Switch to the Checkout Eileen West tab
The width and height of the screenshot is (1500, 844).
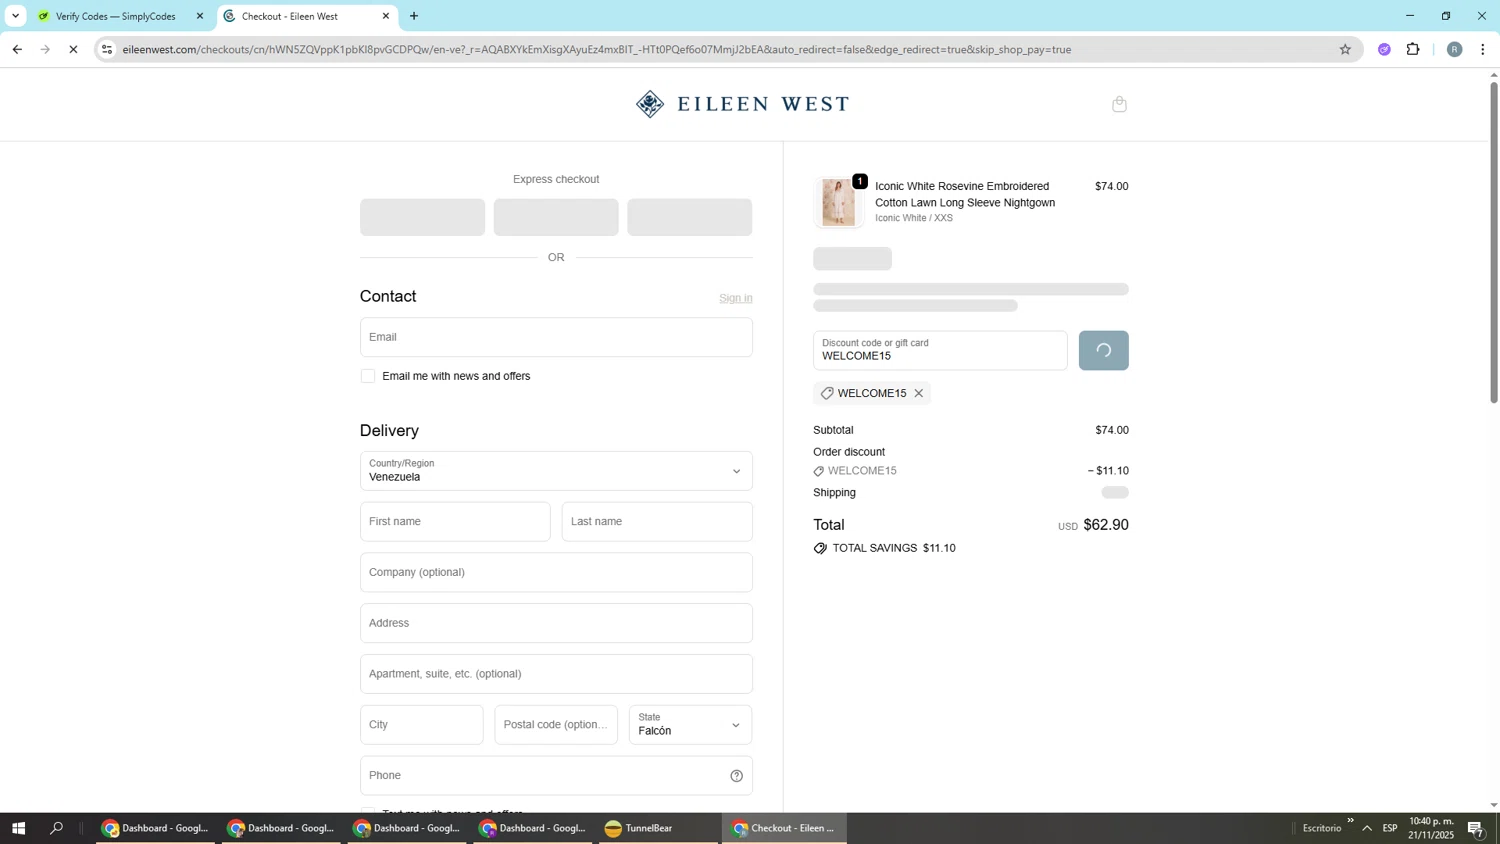pyautogui.click(x=307, y=16)
